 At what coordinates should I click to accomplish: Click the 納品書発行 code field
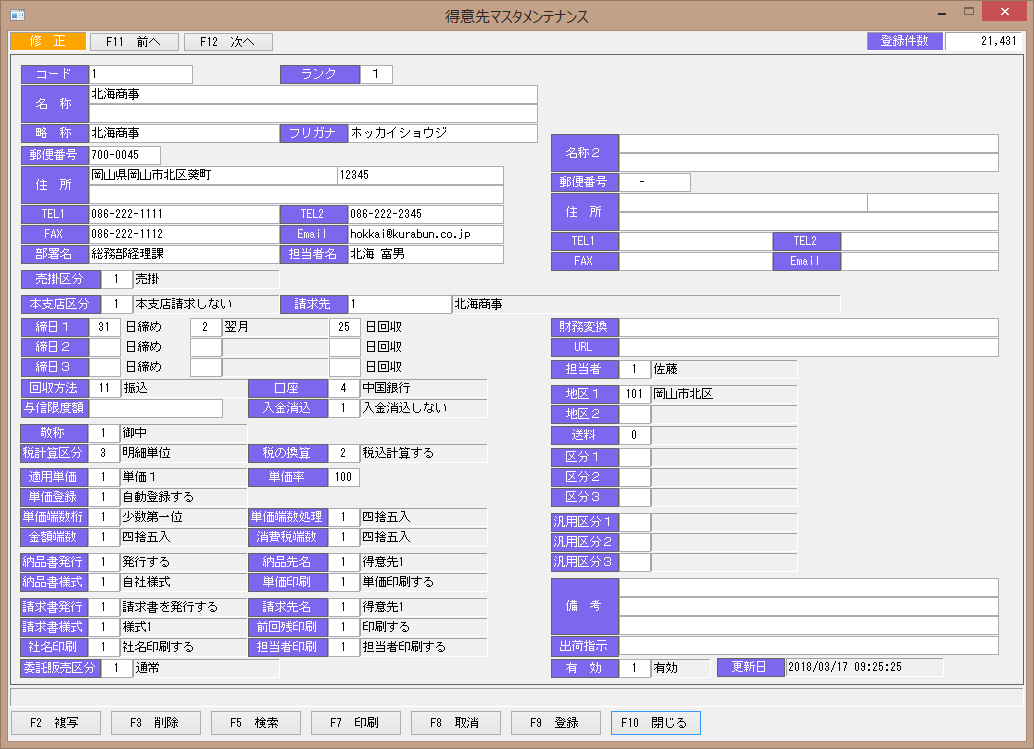104,562
